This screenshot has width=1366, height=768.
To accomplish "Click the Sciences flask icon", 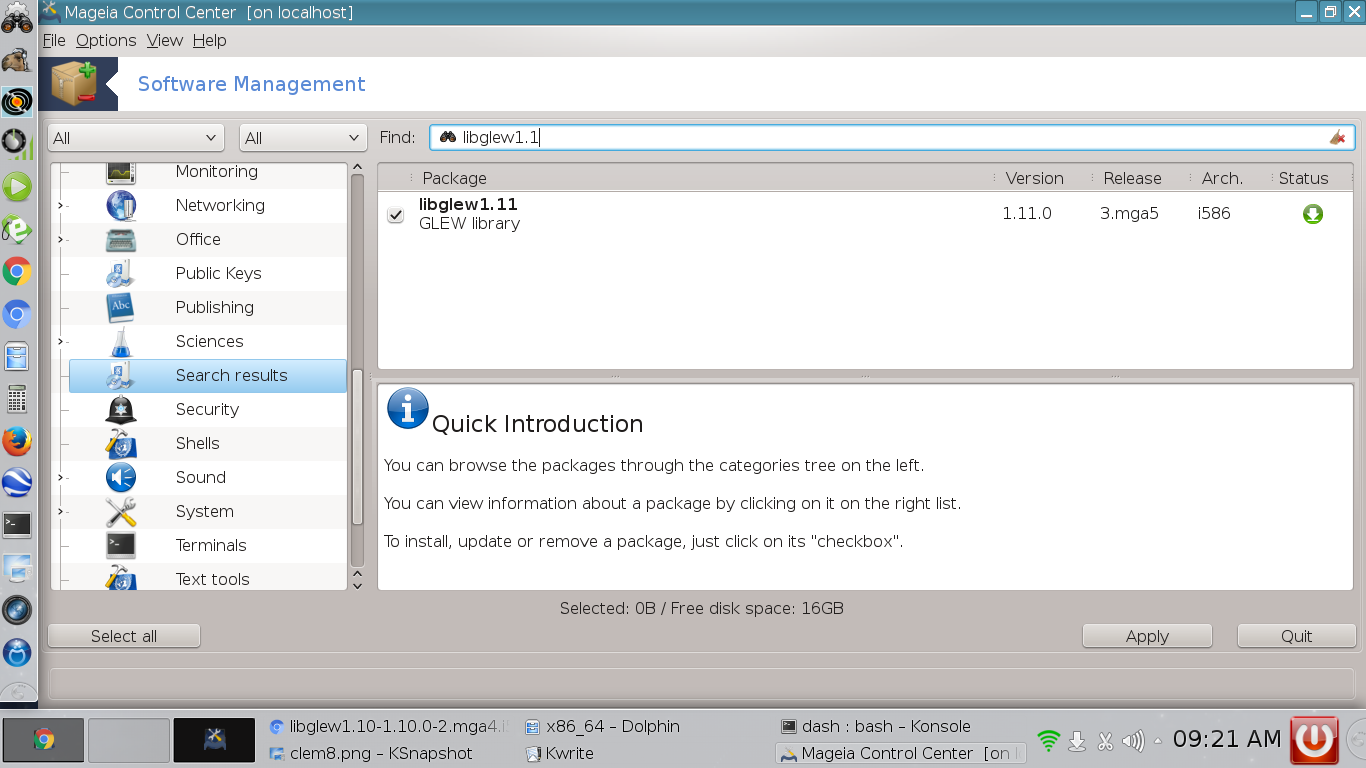I will (121, 341).
